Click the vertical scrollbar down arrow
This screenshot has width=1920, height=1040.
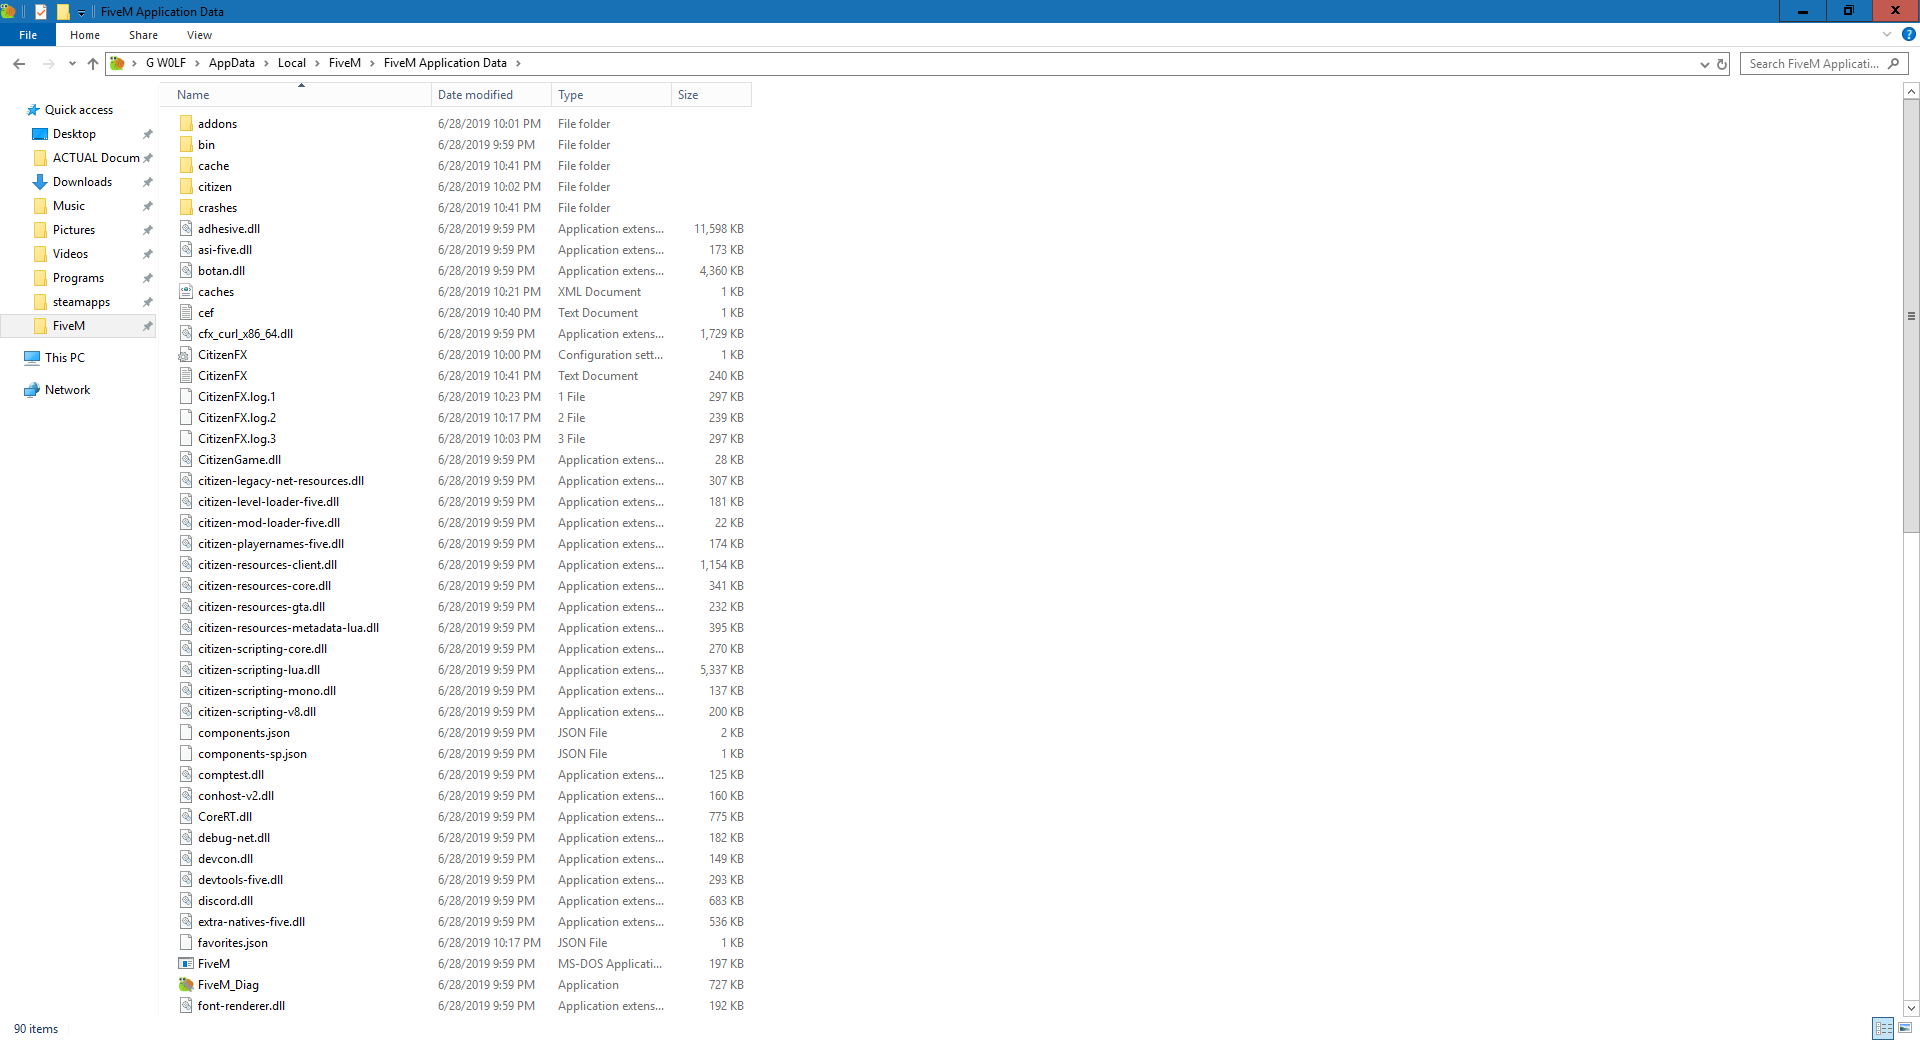[x=1911, y=1008]
